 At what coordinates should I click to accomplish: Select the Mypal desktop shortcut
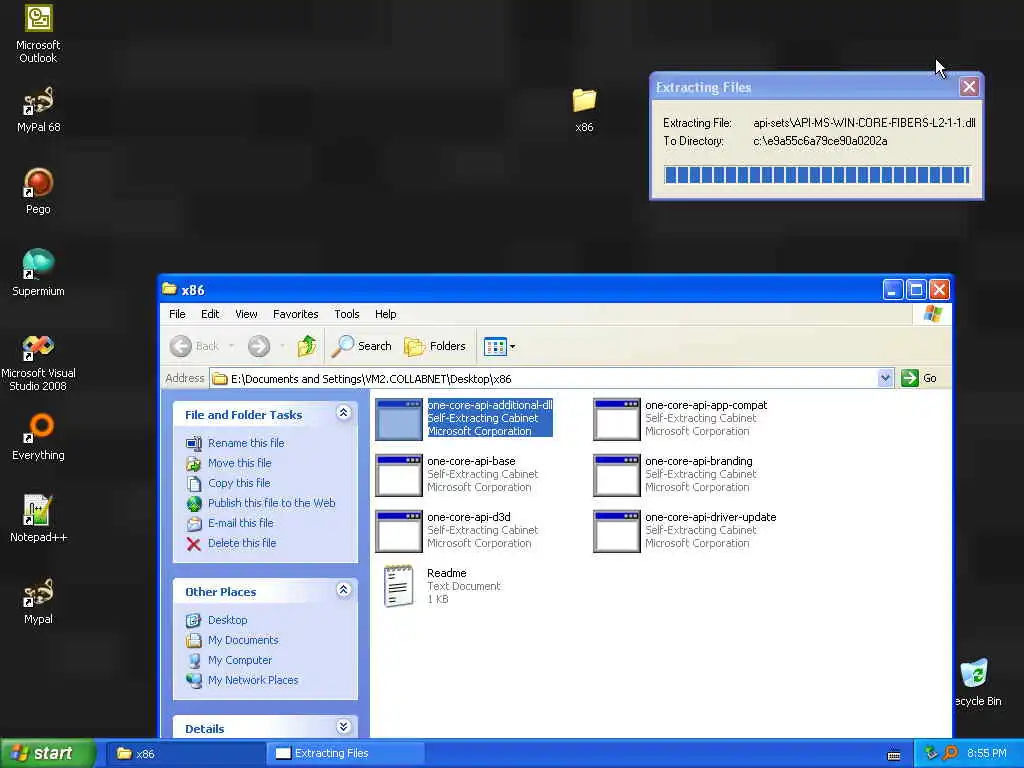(38, 601)
